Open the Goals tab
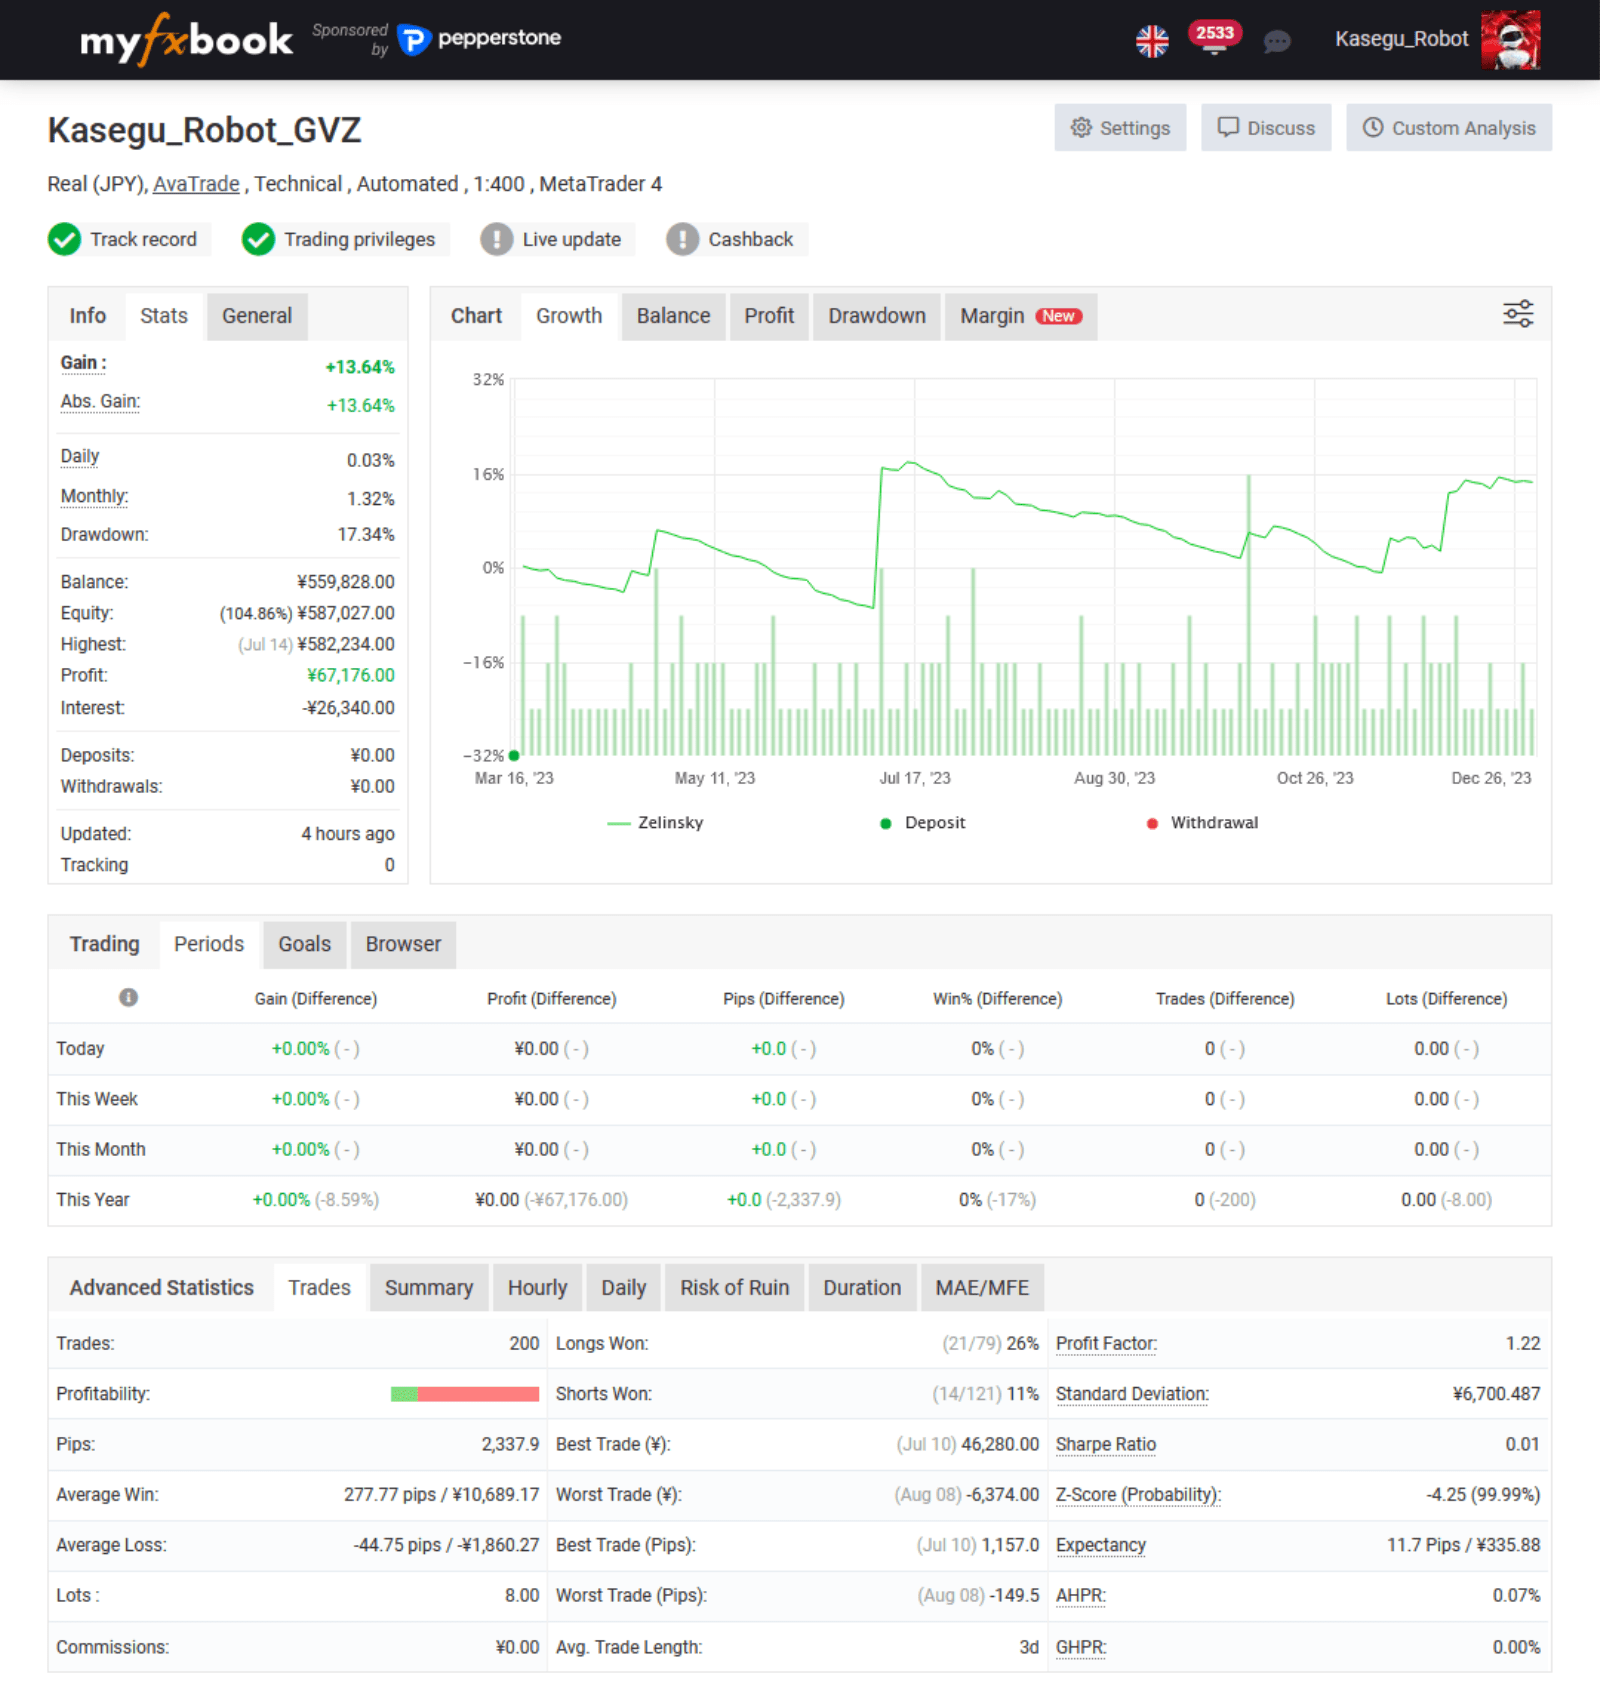1600x1695 pixels. point(304,944)
